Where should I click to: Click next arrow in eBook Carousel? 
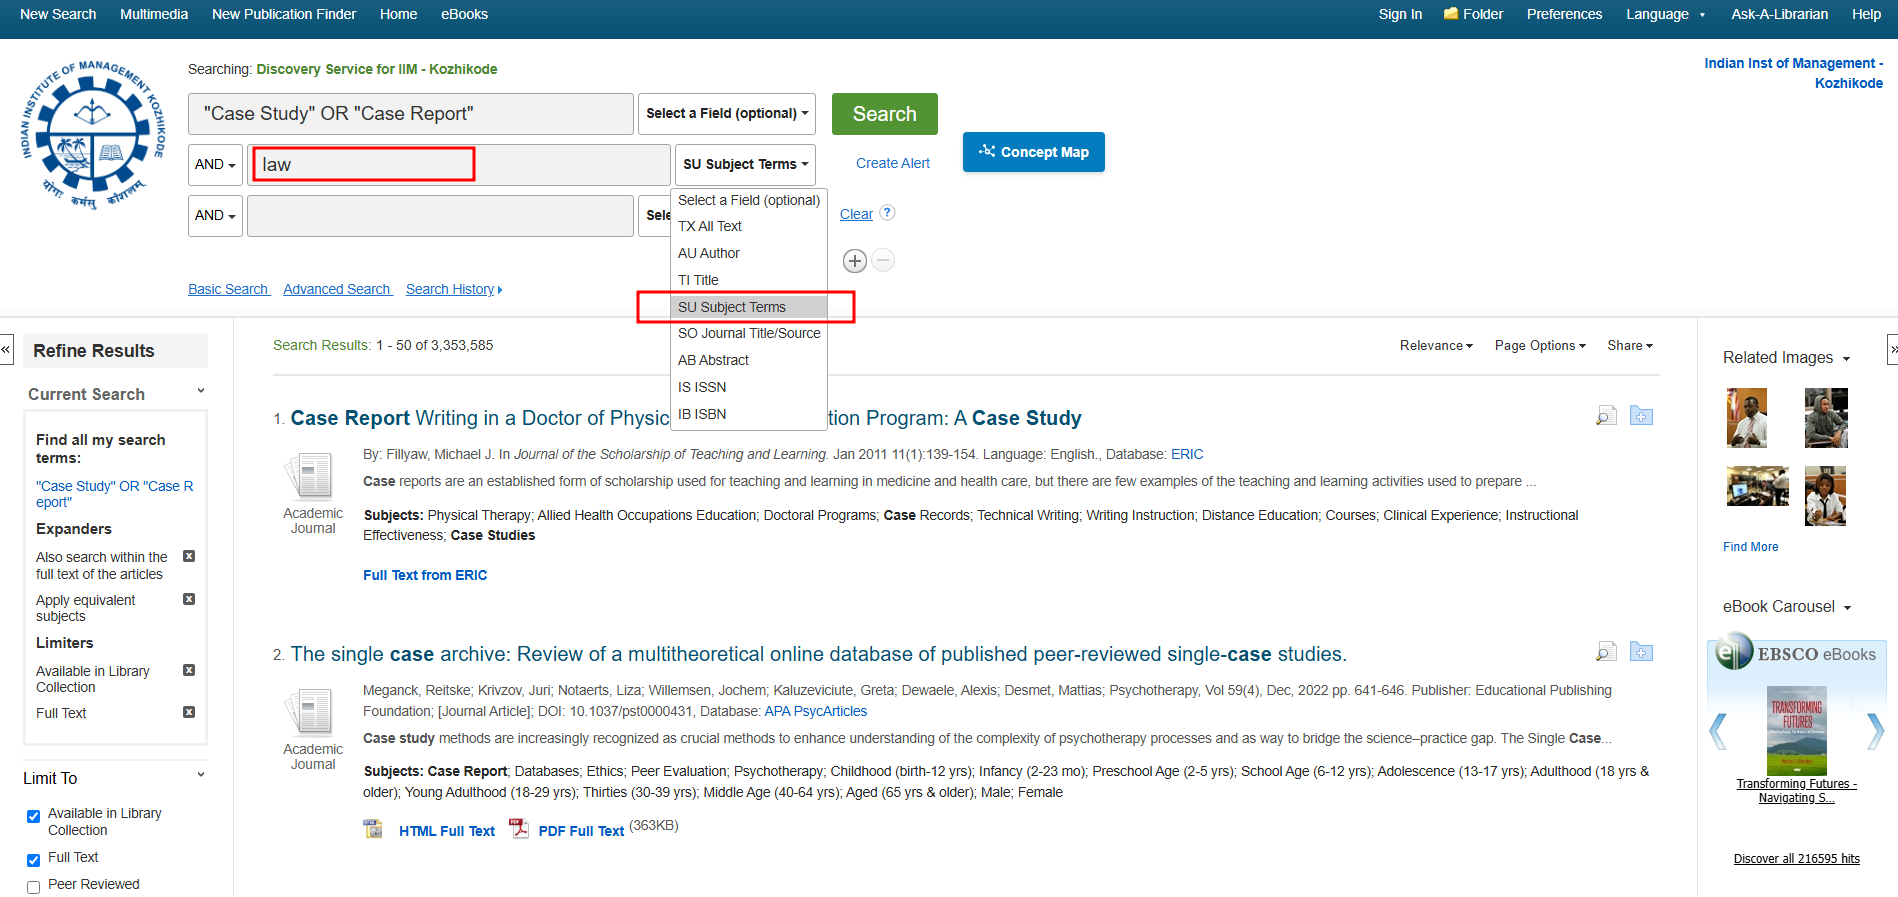[x=1874, y=731]
